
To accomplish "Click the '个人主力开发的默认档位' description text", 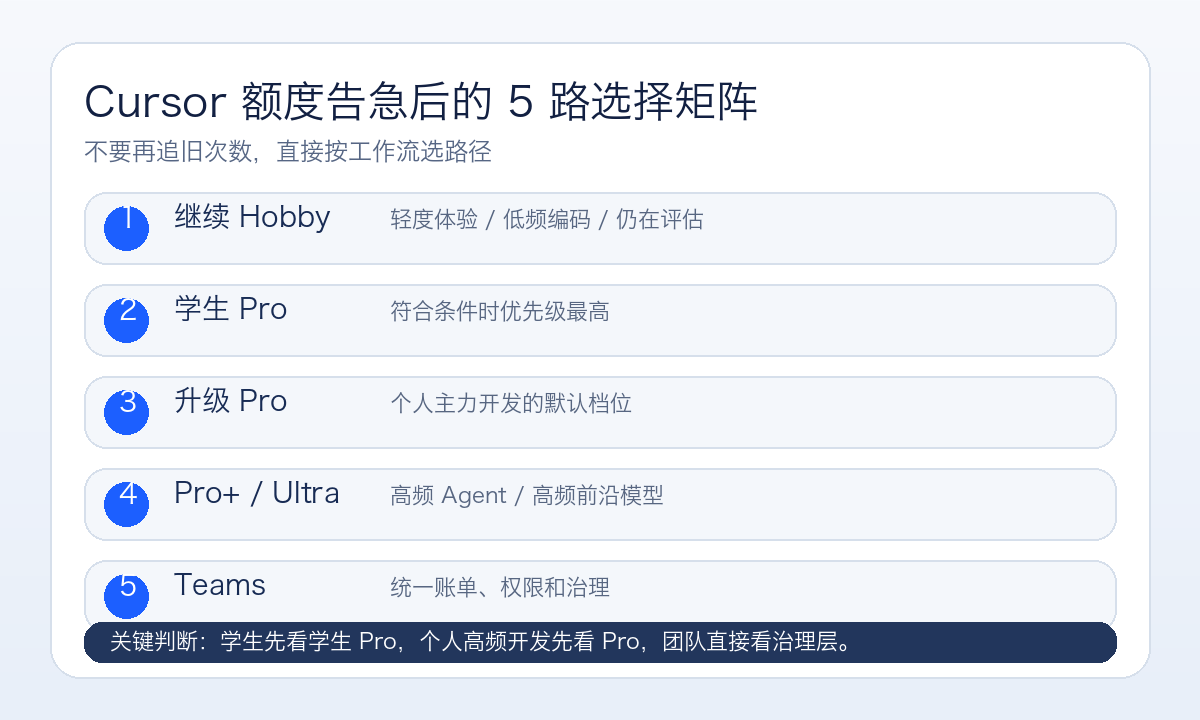I will click(x=511, y=404).
